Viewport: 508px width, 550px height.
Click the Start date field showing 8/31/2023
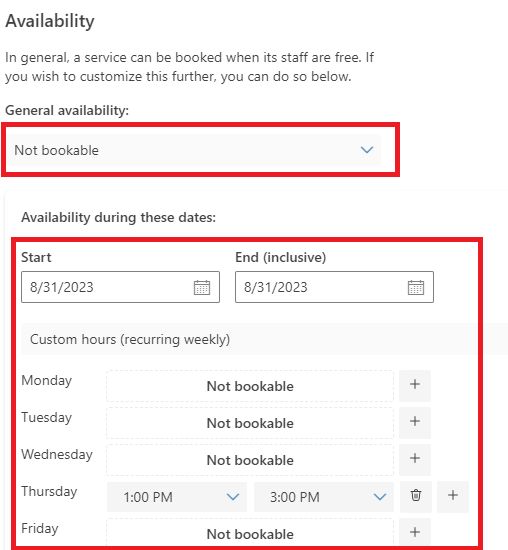(x=120, y=287)
